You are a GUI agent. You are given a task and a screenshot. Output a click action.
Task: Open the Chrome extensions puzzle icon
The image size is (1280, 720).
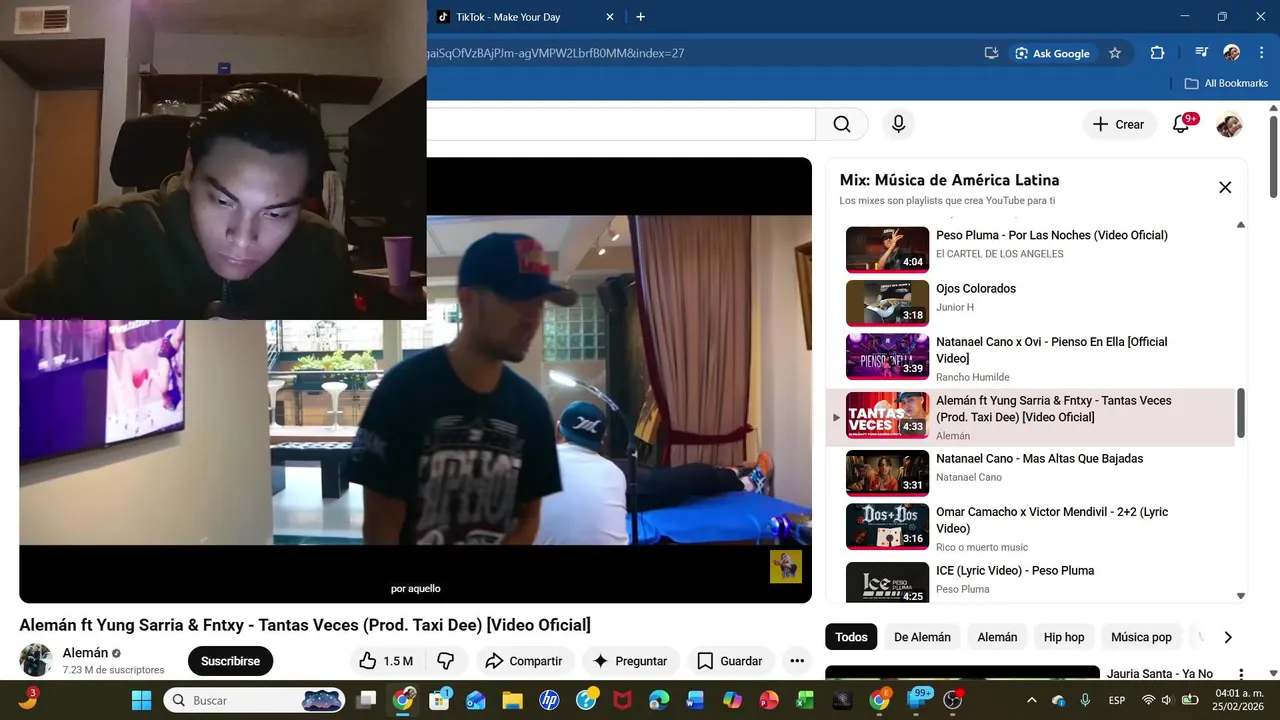tap(1157, 53)
